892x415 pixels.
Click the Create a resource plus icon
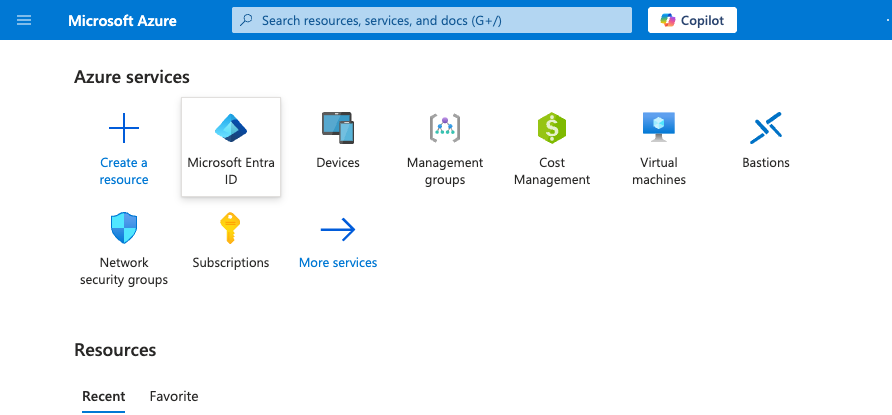[x=124, y=128]
